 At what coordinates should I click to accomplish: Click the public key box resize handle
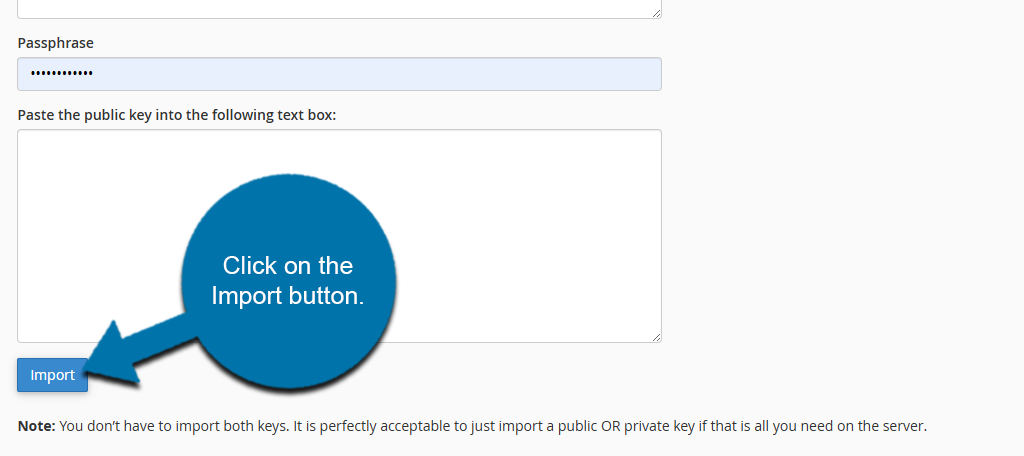click(656, 337)
